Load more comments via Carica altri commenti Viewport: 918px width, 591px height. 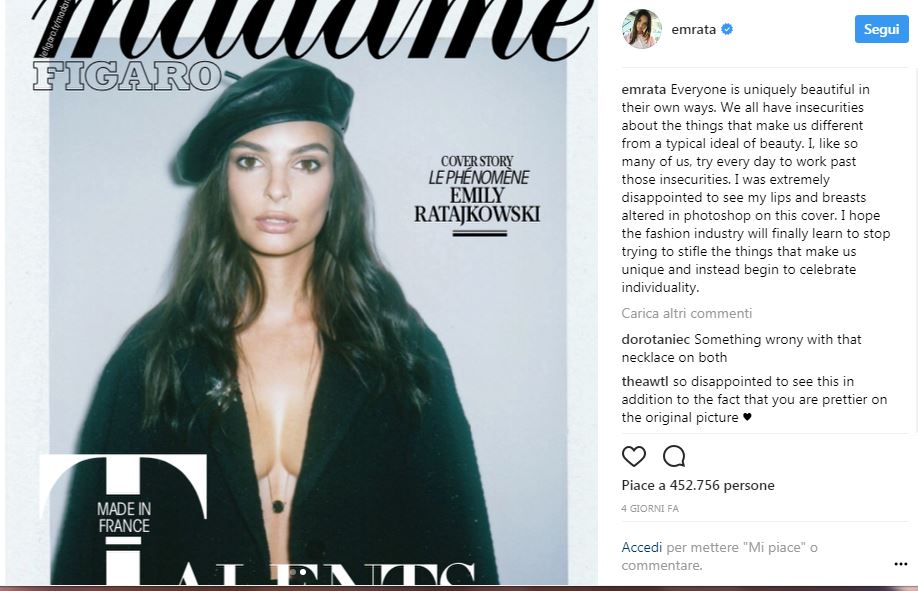coord(687,313)
